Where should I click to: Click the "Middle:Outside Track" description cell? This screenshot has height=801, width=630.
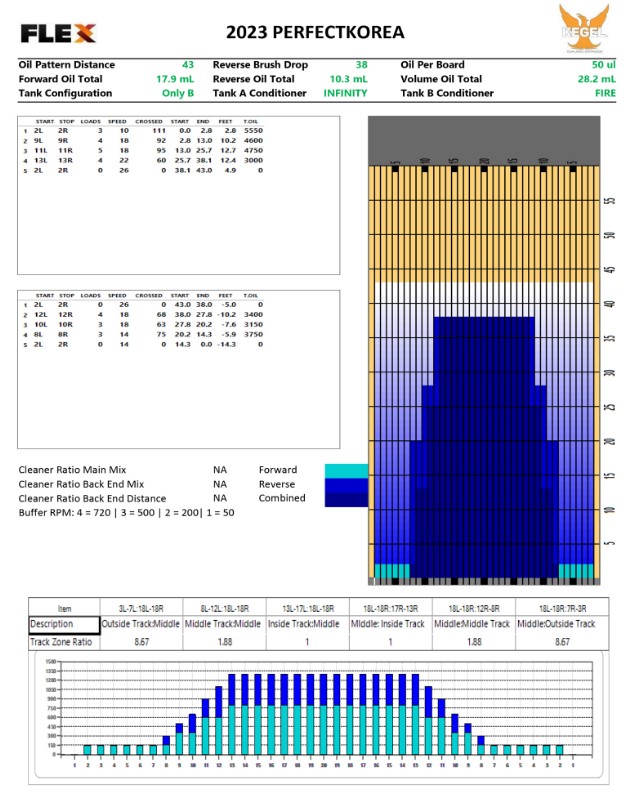562,624
